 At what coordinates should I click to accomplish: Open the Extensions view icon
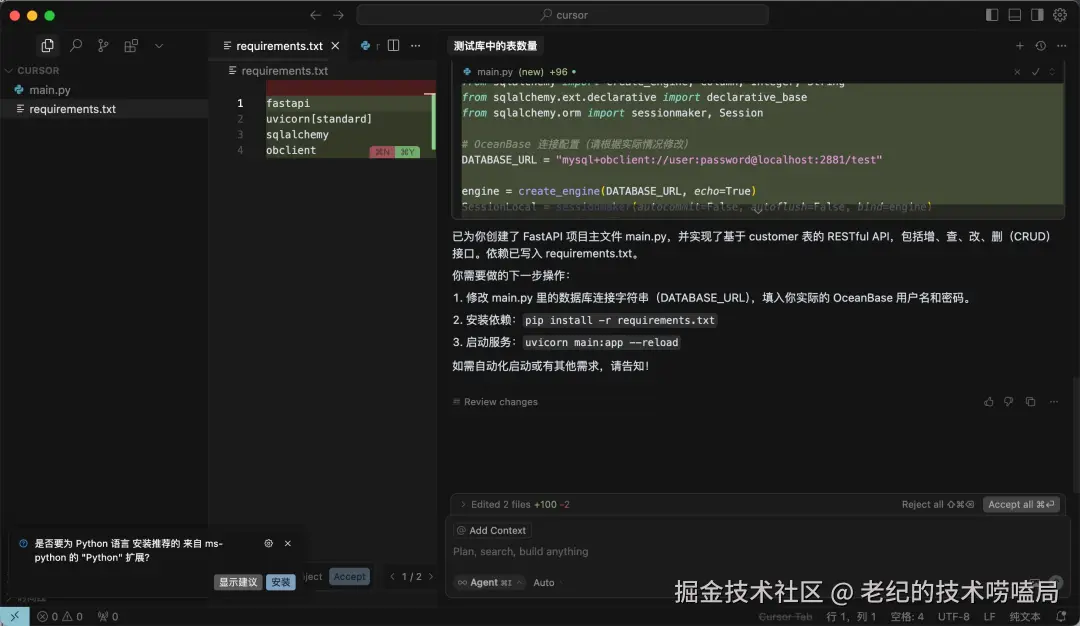[131, 45]
